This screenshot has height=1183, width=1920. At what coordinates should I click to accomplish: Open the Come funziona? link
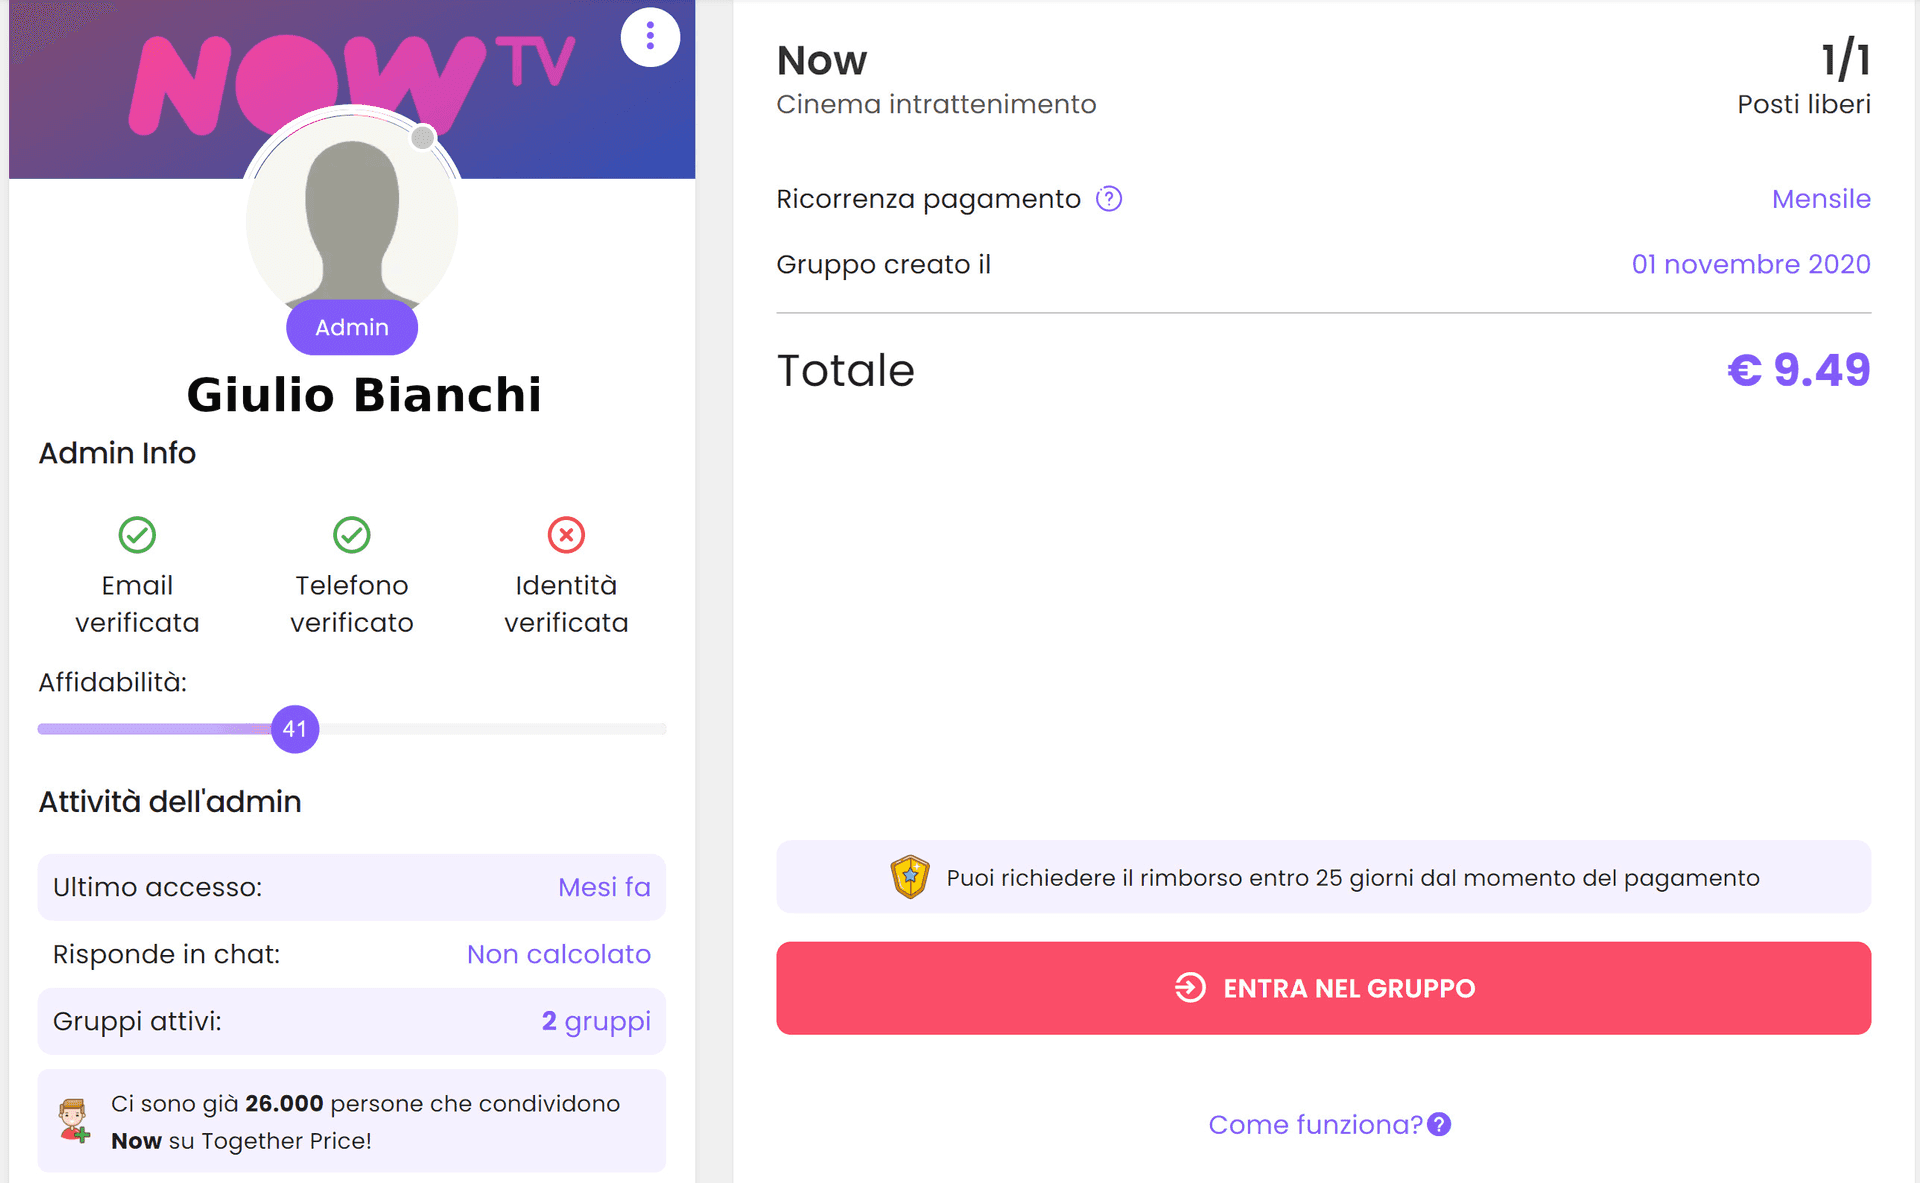[x=1315, y=1125]
